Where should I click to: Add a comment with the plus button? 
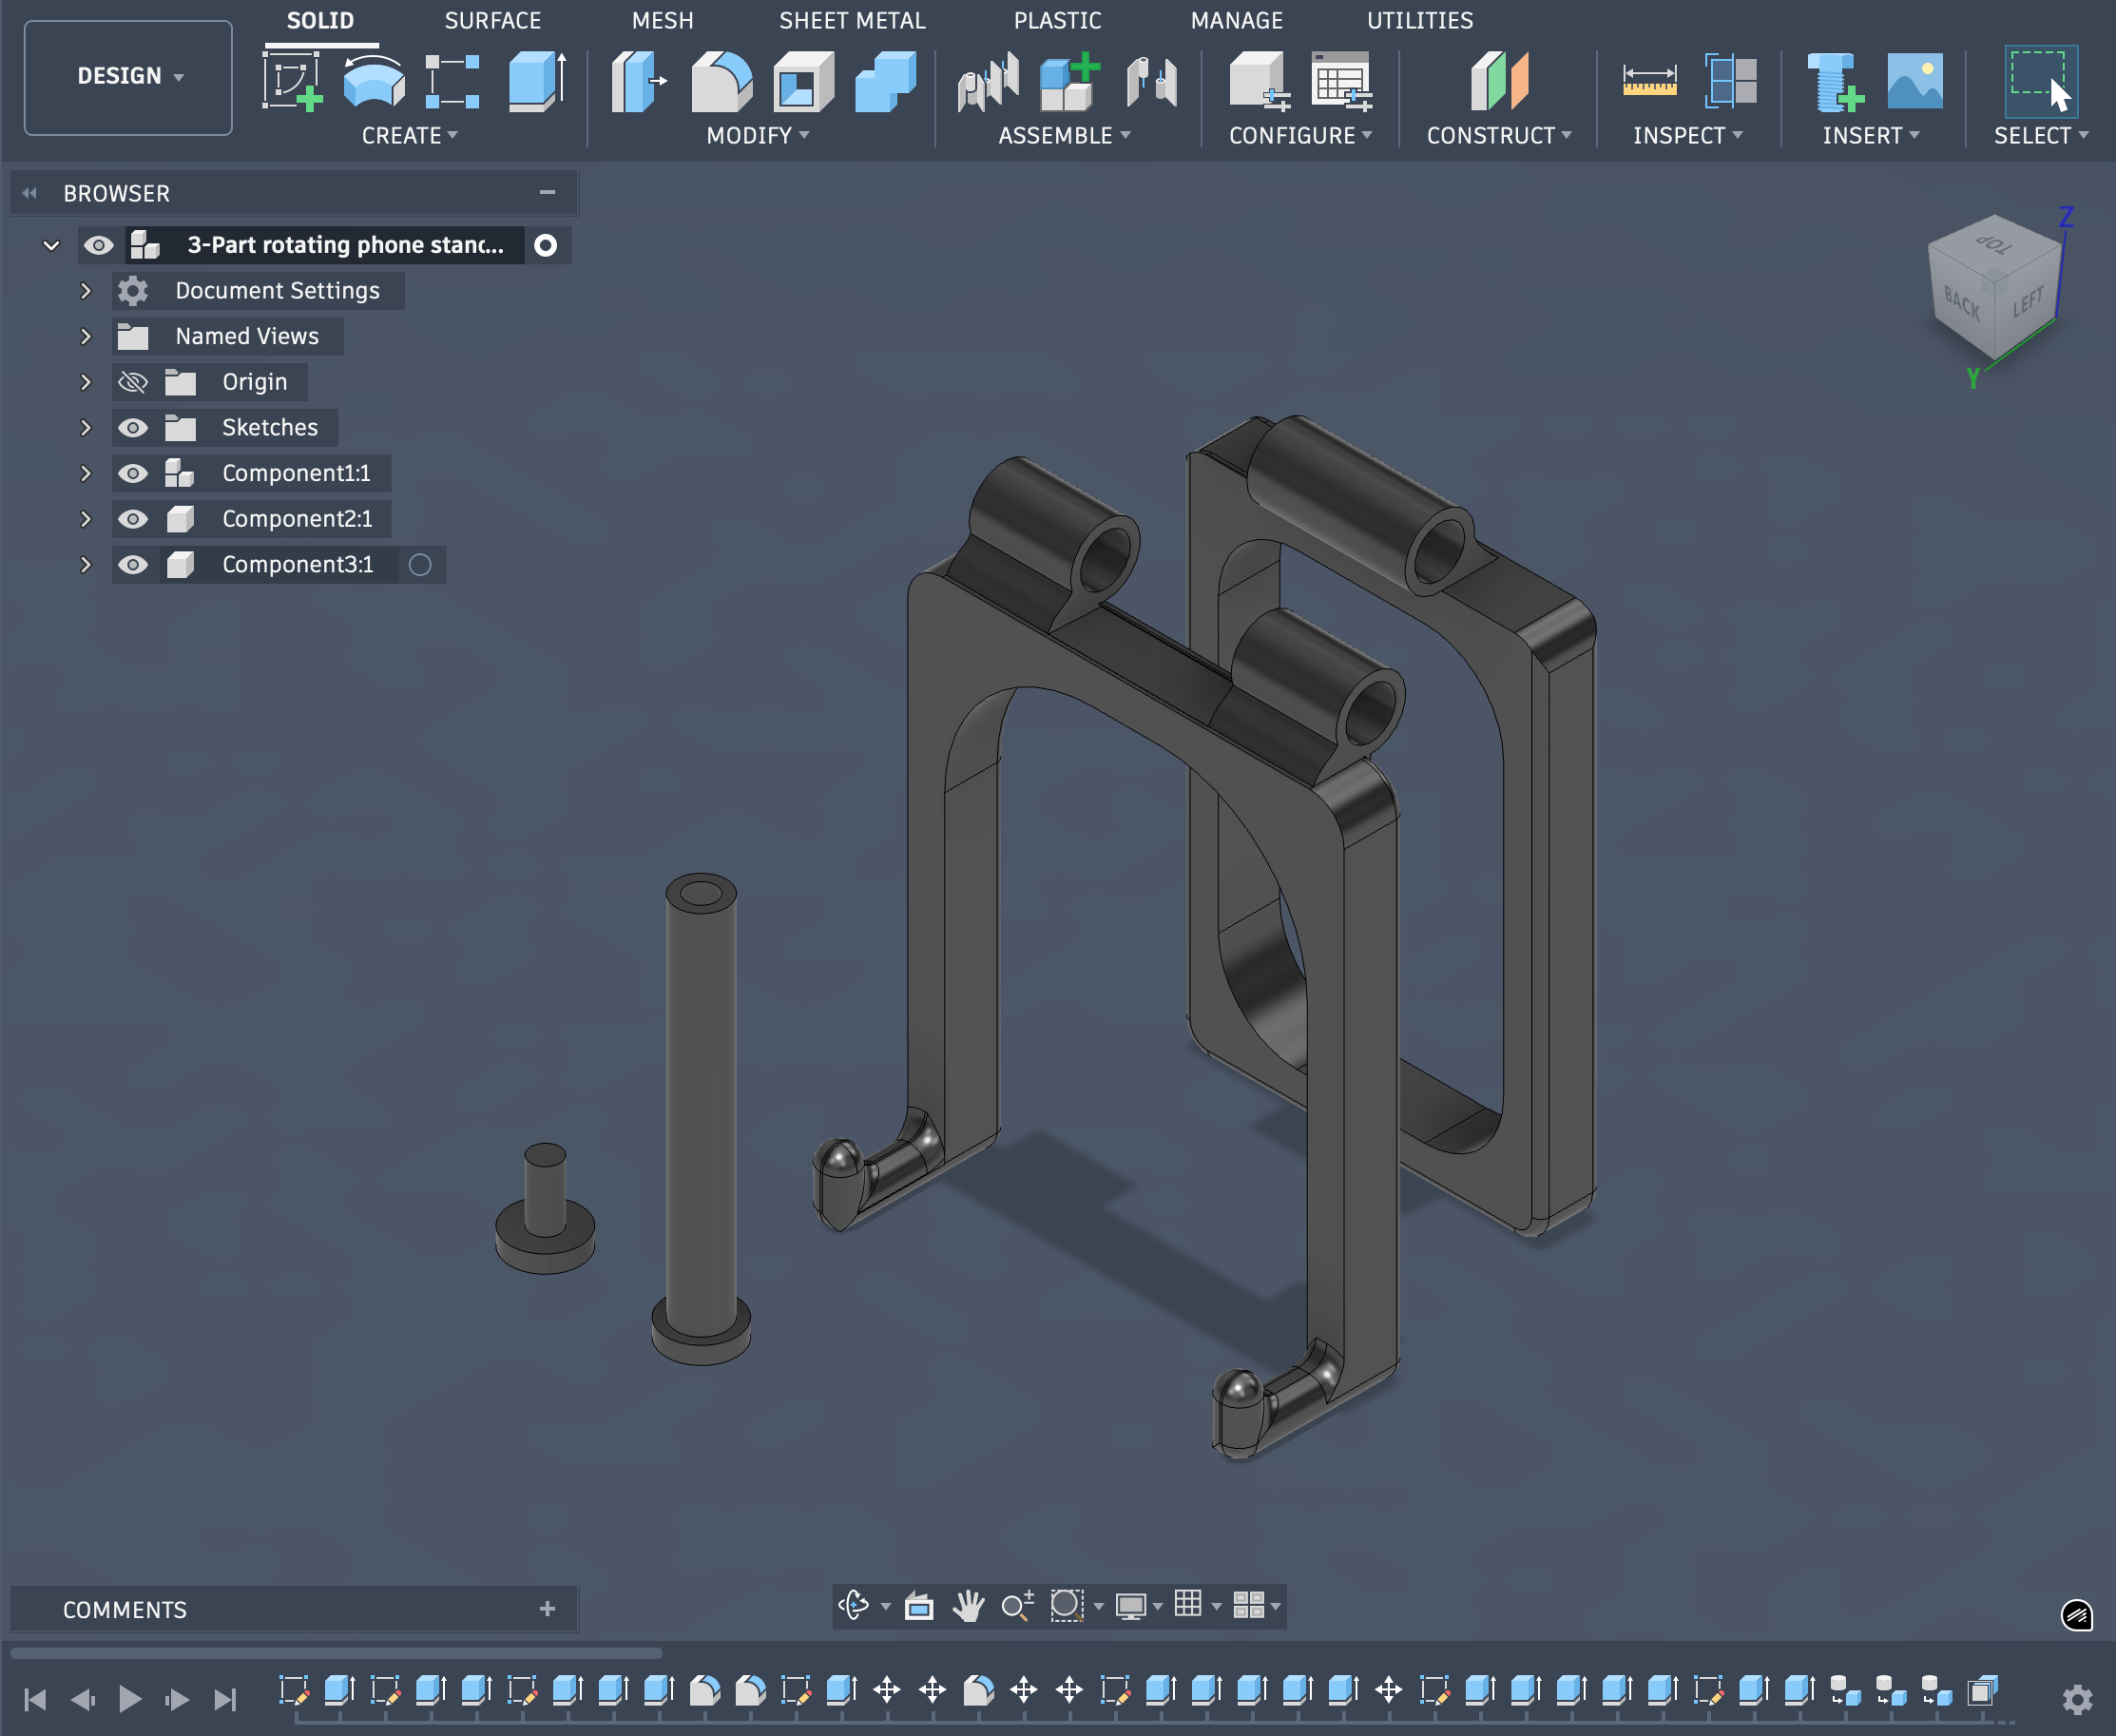click(x=547, y=1608)
